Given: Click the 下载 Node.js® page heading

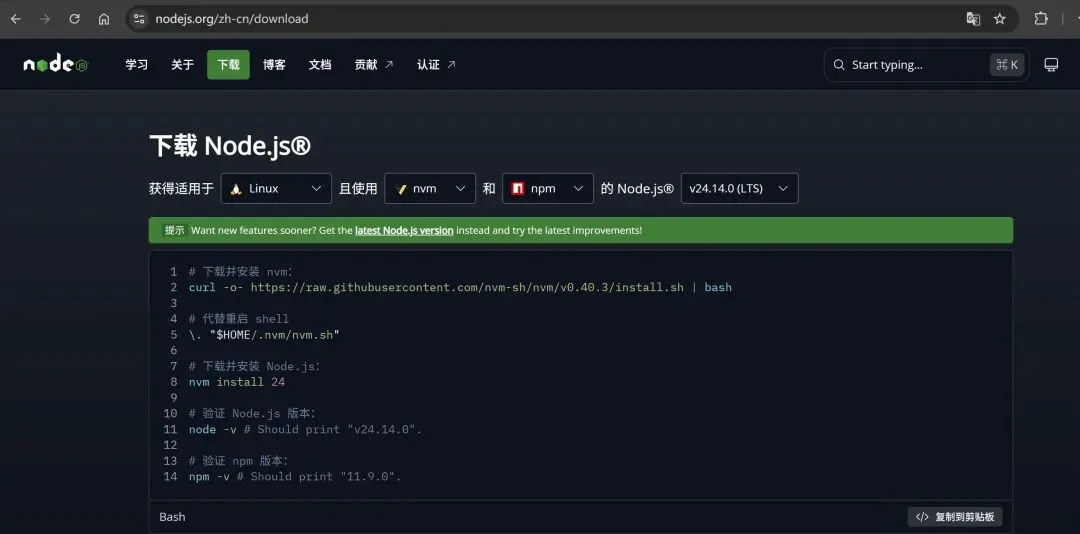Looking at the screenshot, I should tap(230, 146).
